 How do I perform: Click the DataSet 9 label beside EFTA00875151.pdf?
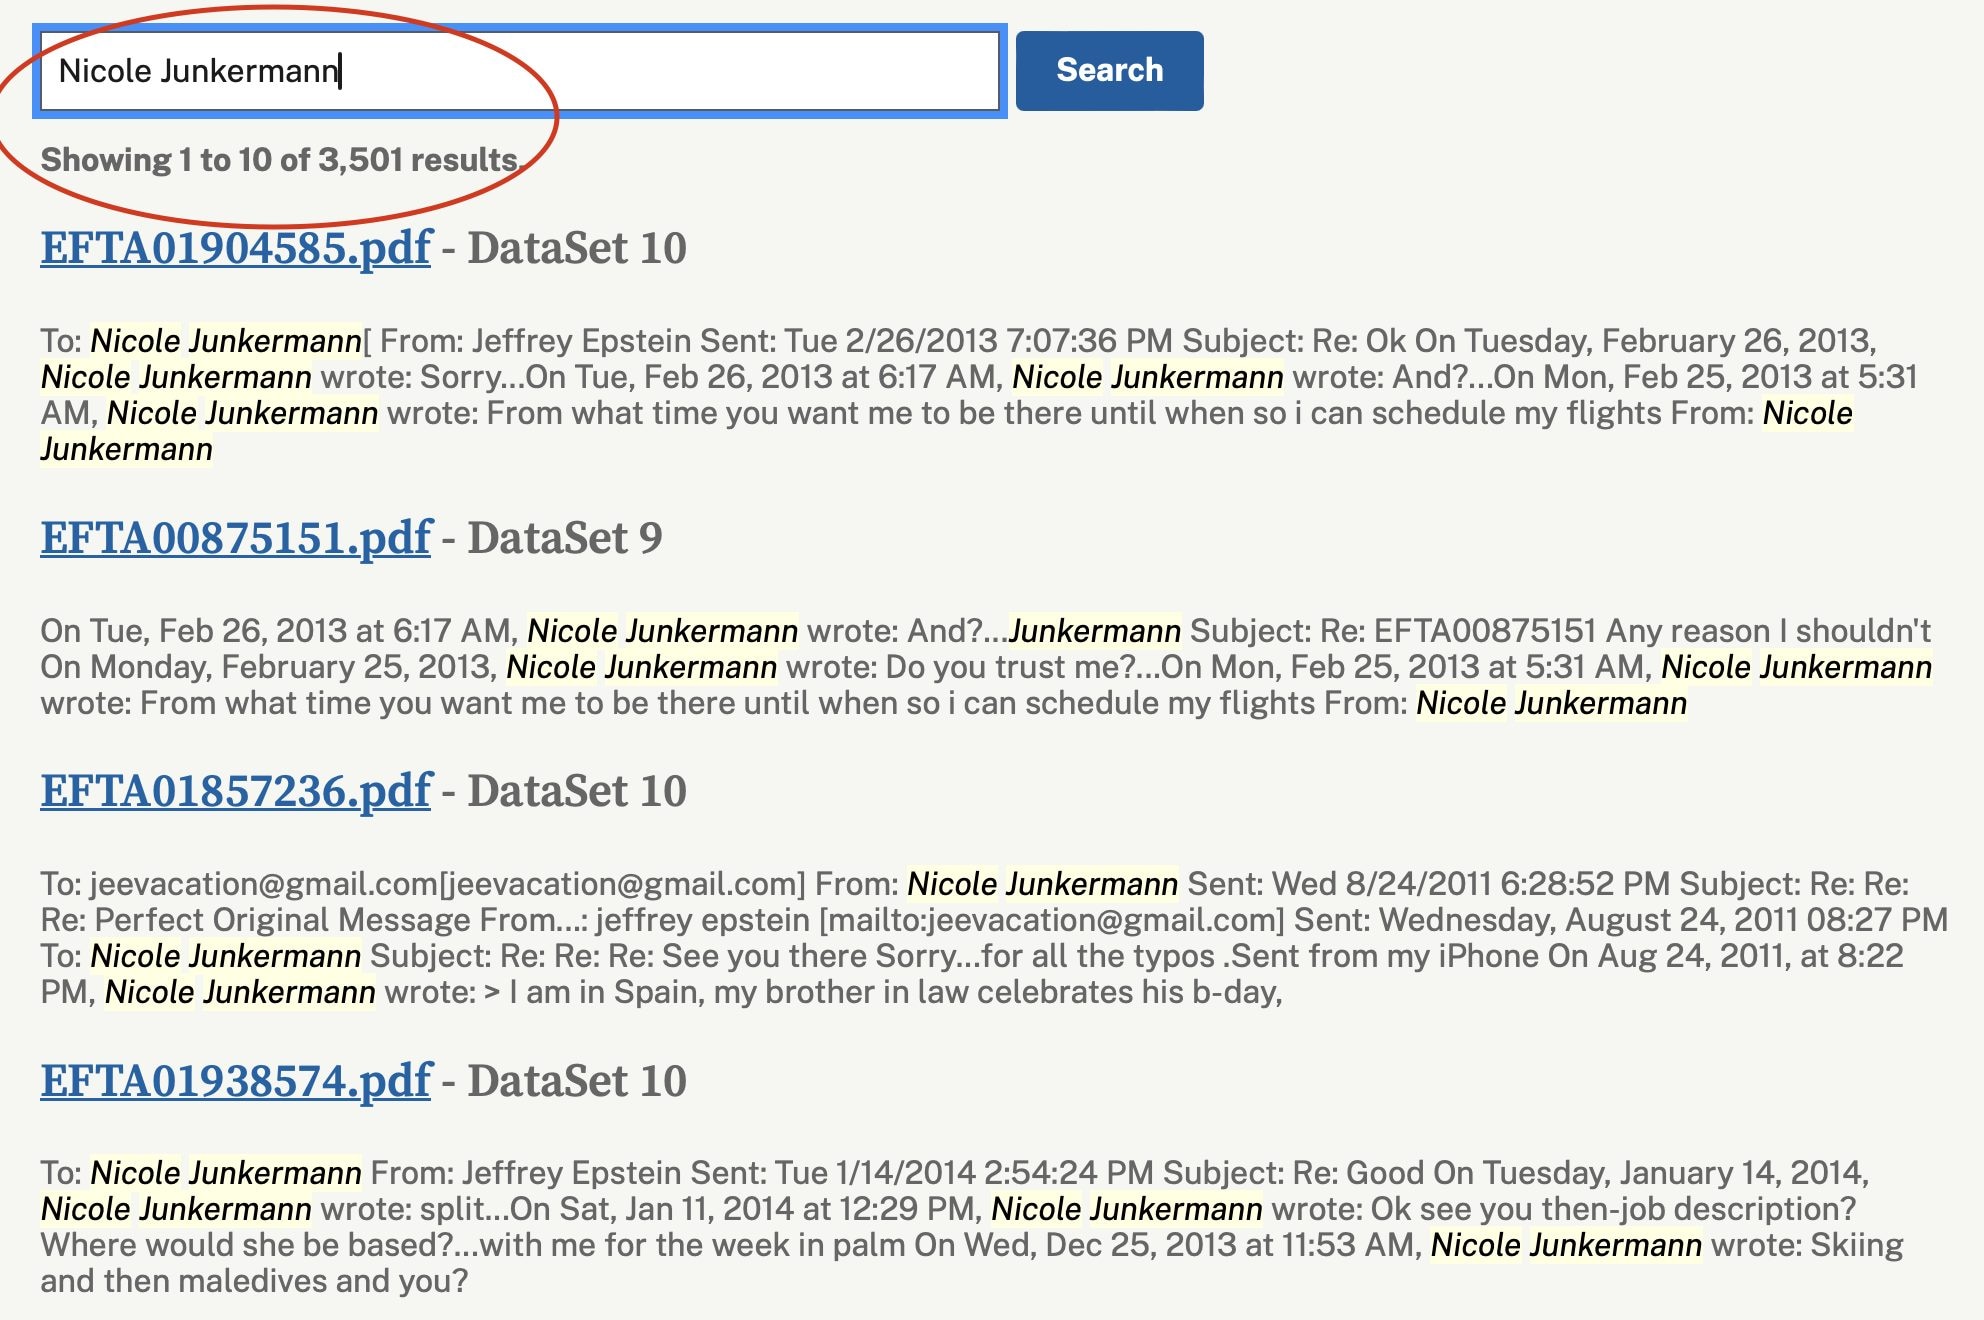coord(565,538)
